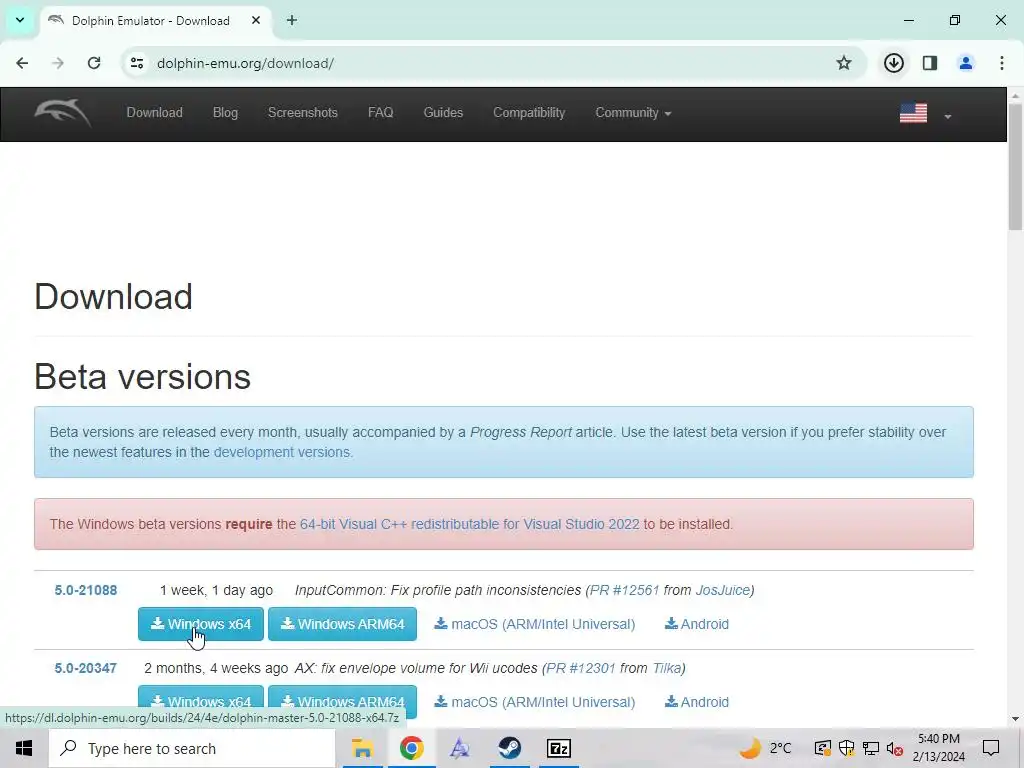Viewport: 1024px width, 768px height.
Task: Open PR #12301 link
Action: [581, 669]
